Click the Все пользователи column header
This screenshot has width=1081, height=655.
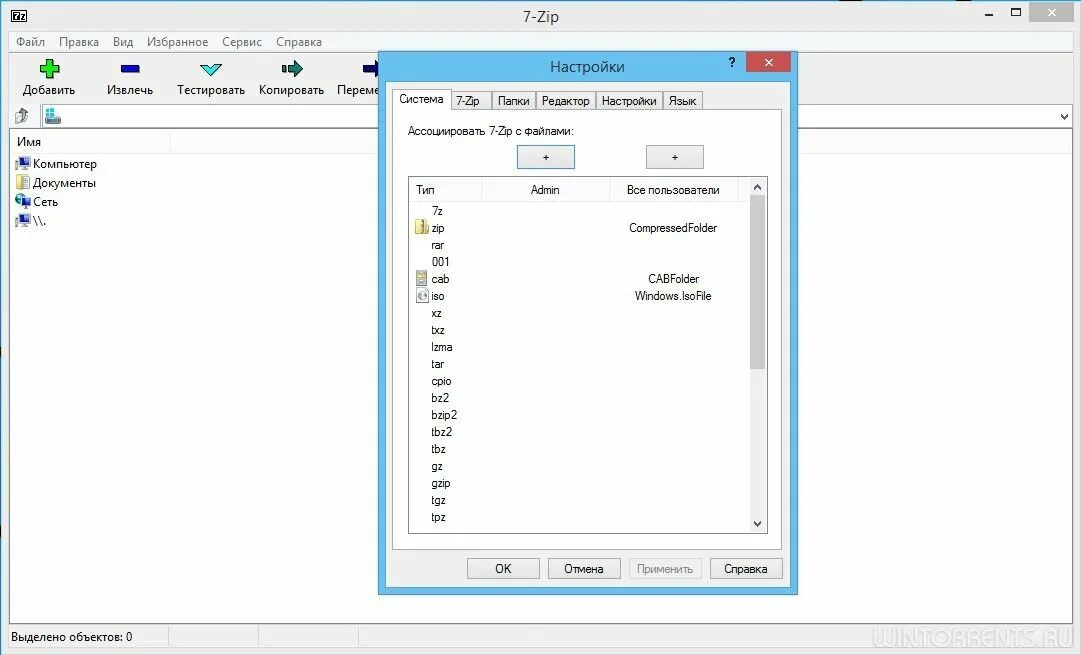(x=674, y=190)
